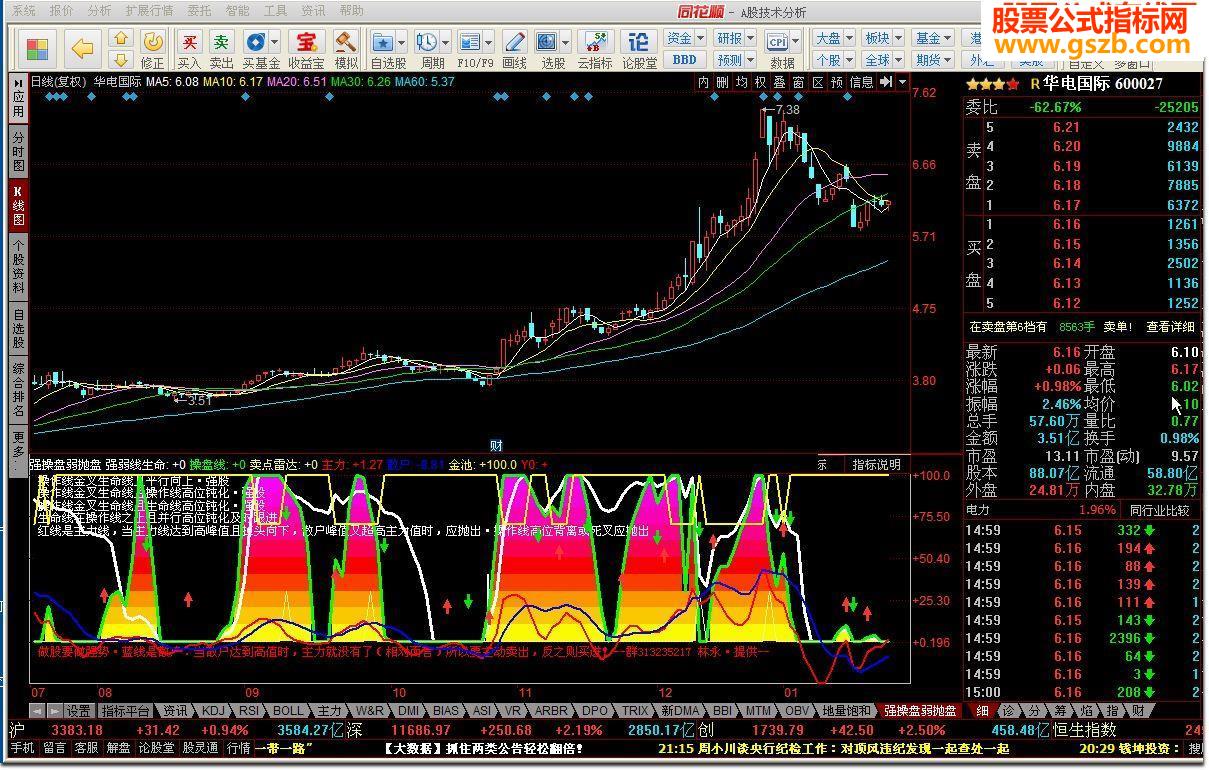Click the BBD button
Viewport: 1209px width, 770px height.
685,60
